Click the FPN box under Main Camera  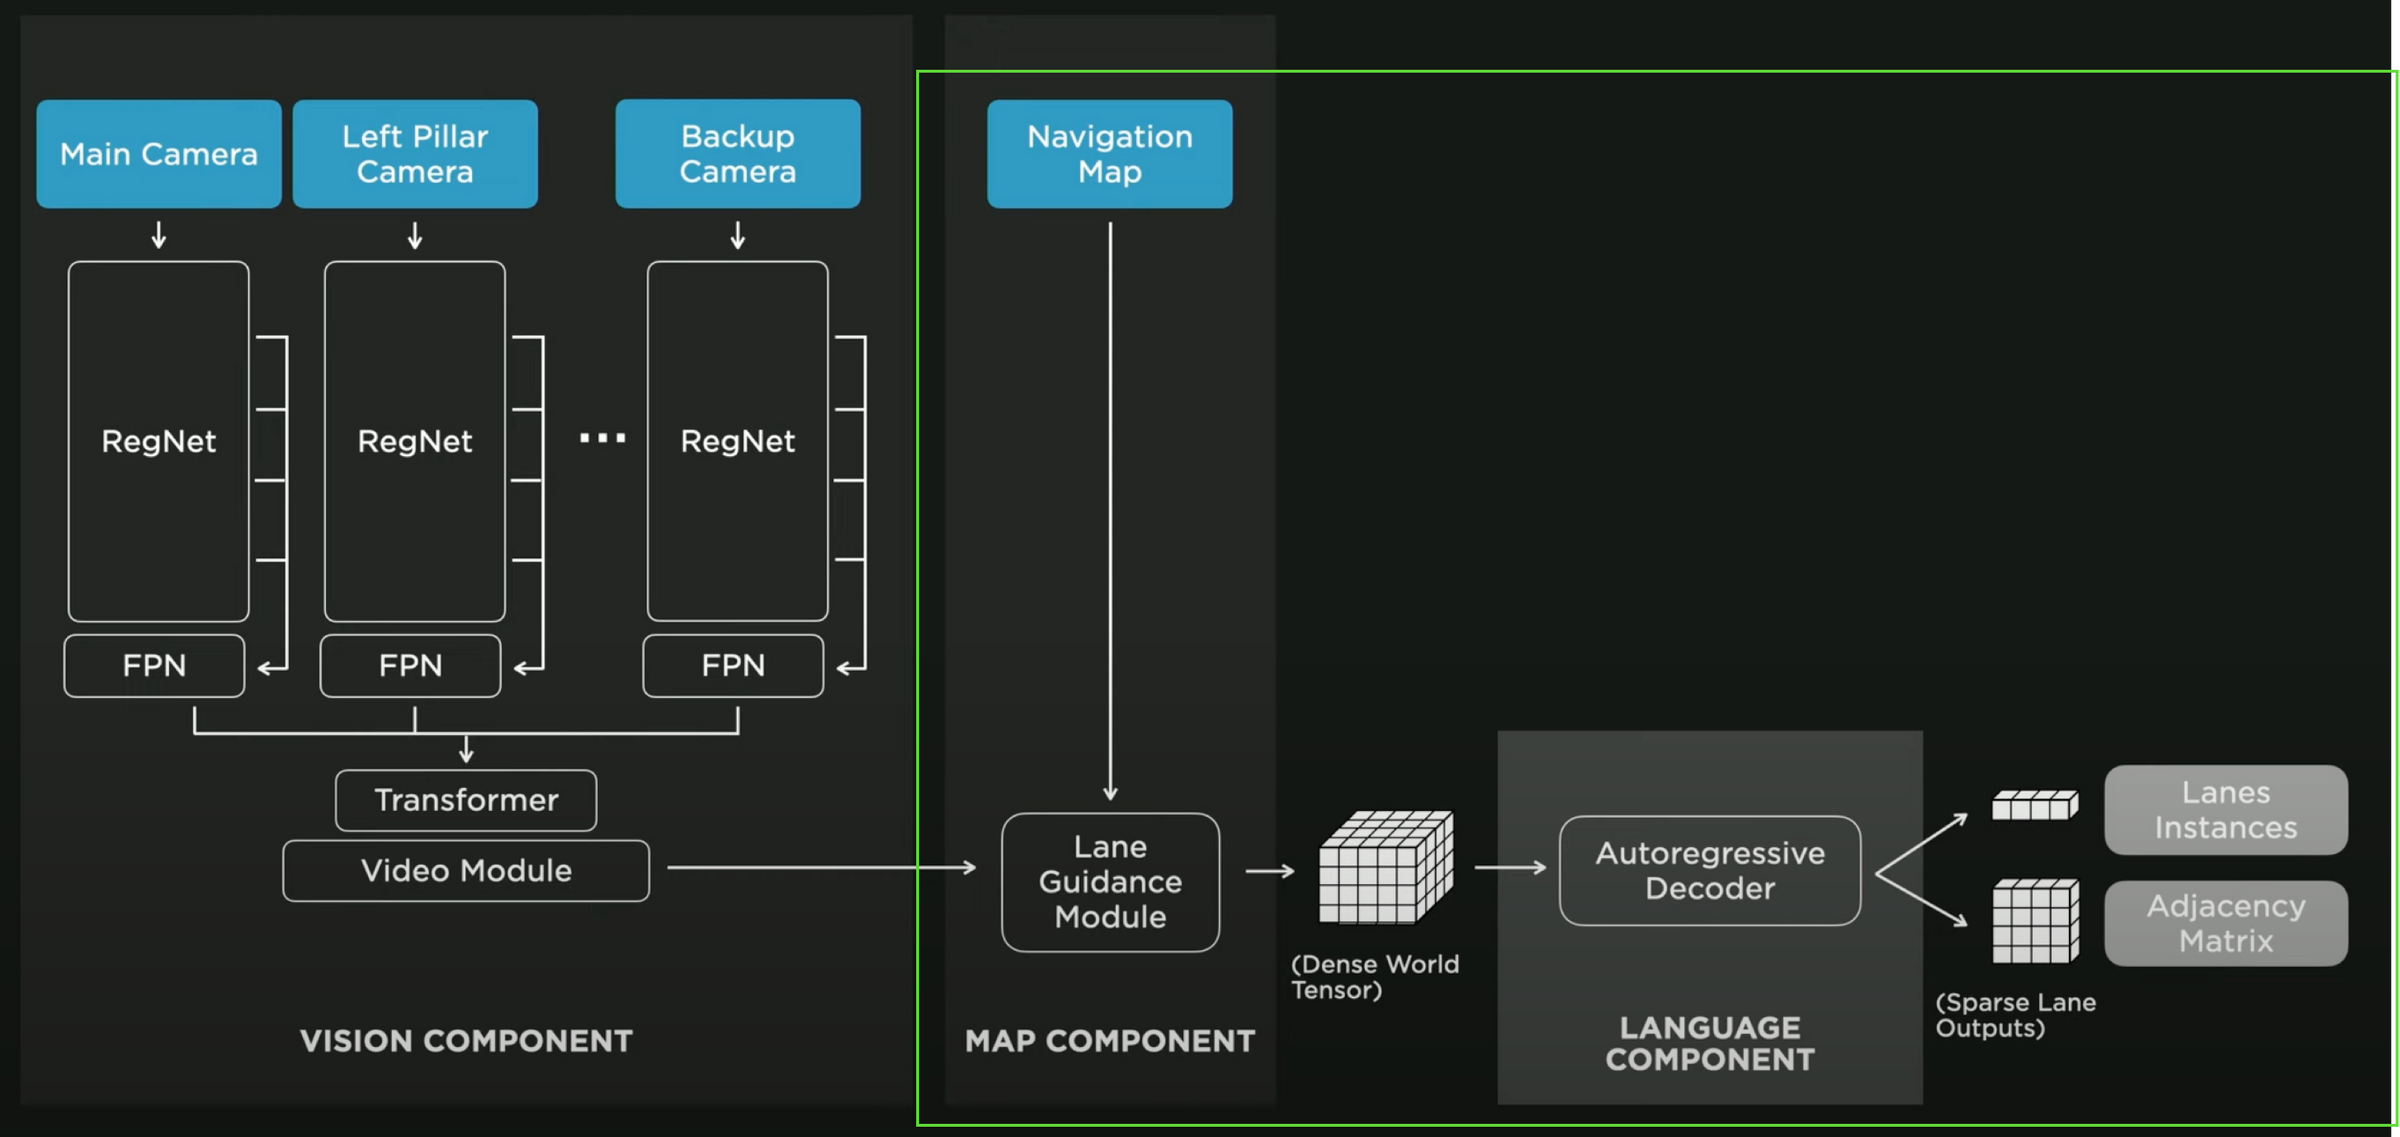tap(154, 666)
